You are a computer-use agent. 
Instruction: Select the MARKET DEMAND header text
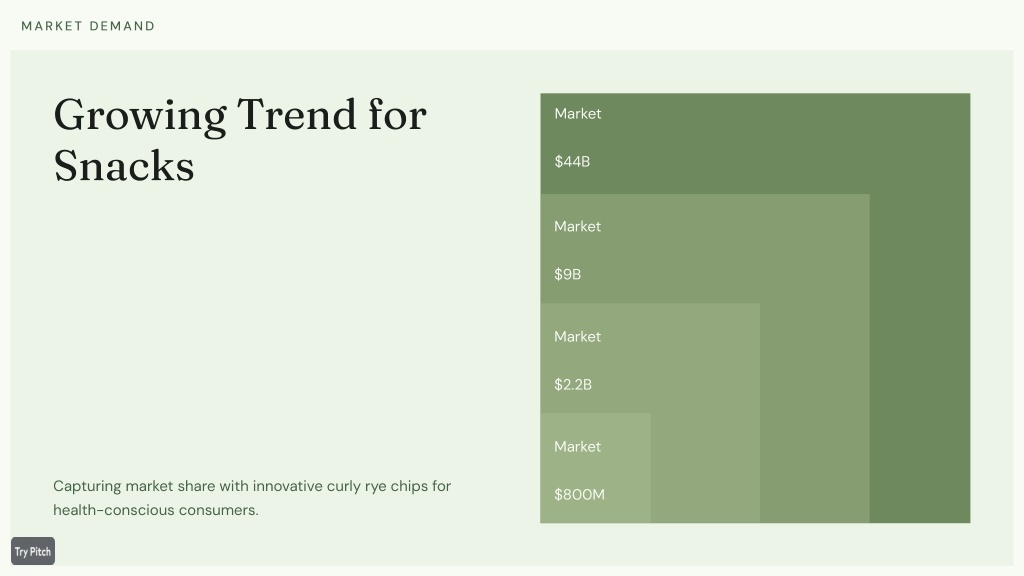coord(88,26)
